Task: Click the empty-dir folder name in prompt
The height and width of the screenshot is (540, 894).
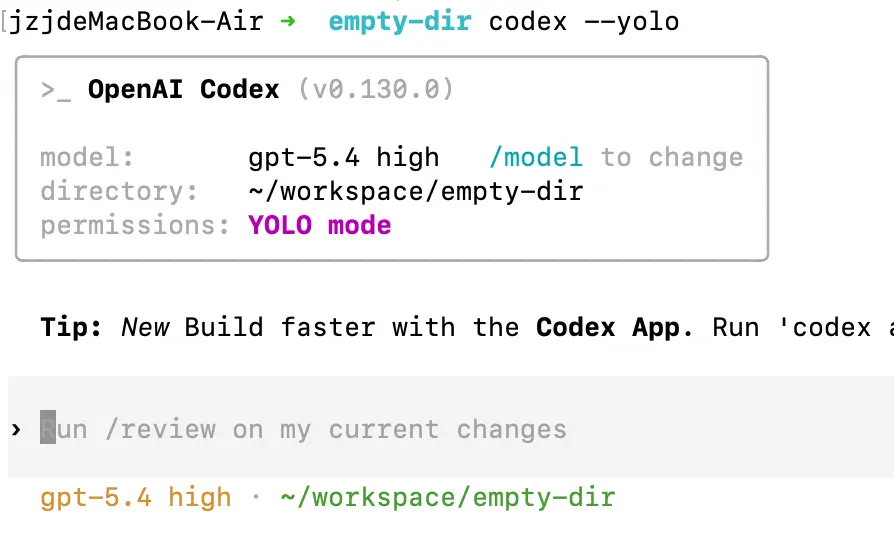Action: coord(400,22)
